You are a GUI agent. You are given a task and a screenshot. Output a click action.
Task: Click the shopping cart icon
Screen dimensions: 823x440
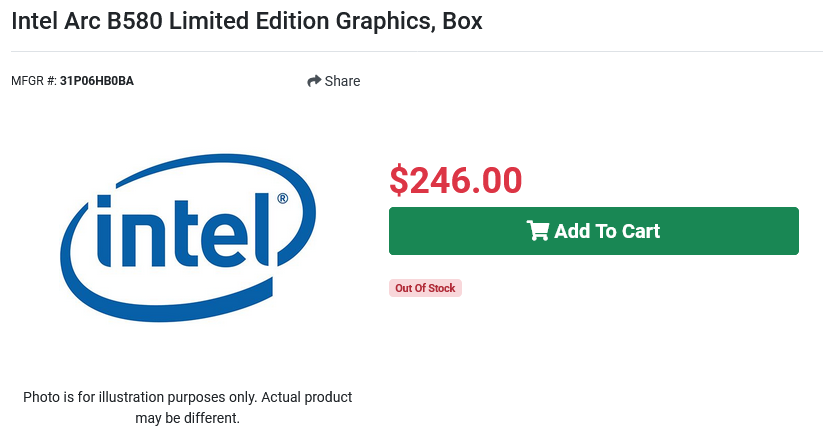(x=537, y=231)
